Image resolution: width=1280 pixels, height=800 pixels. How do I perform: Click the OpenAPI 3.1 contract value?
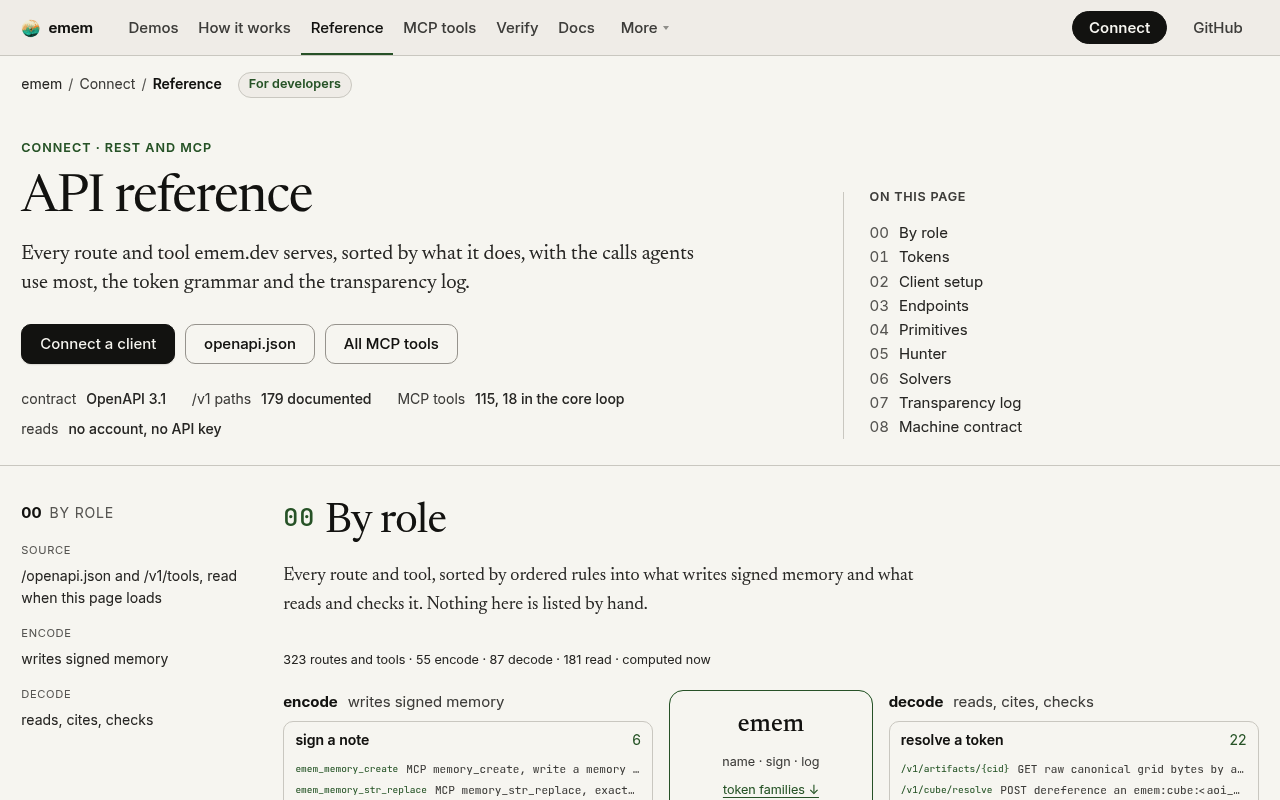[126, 399]
